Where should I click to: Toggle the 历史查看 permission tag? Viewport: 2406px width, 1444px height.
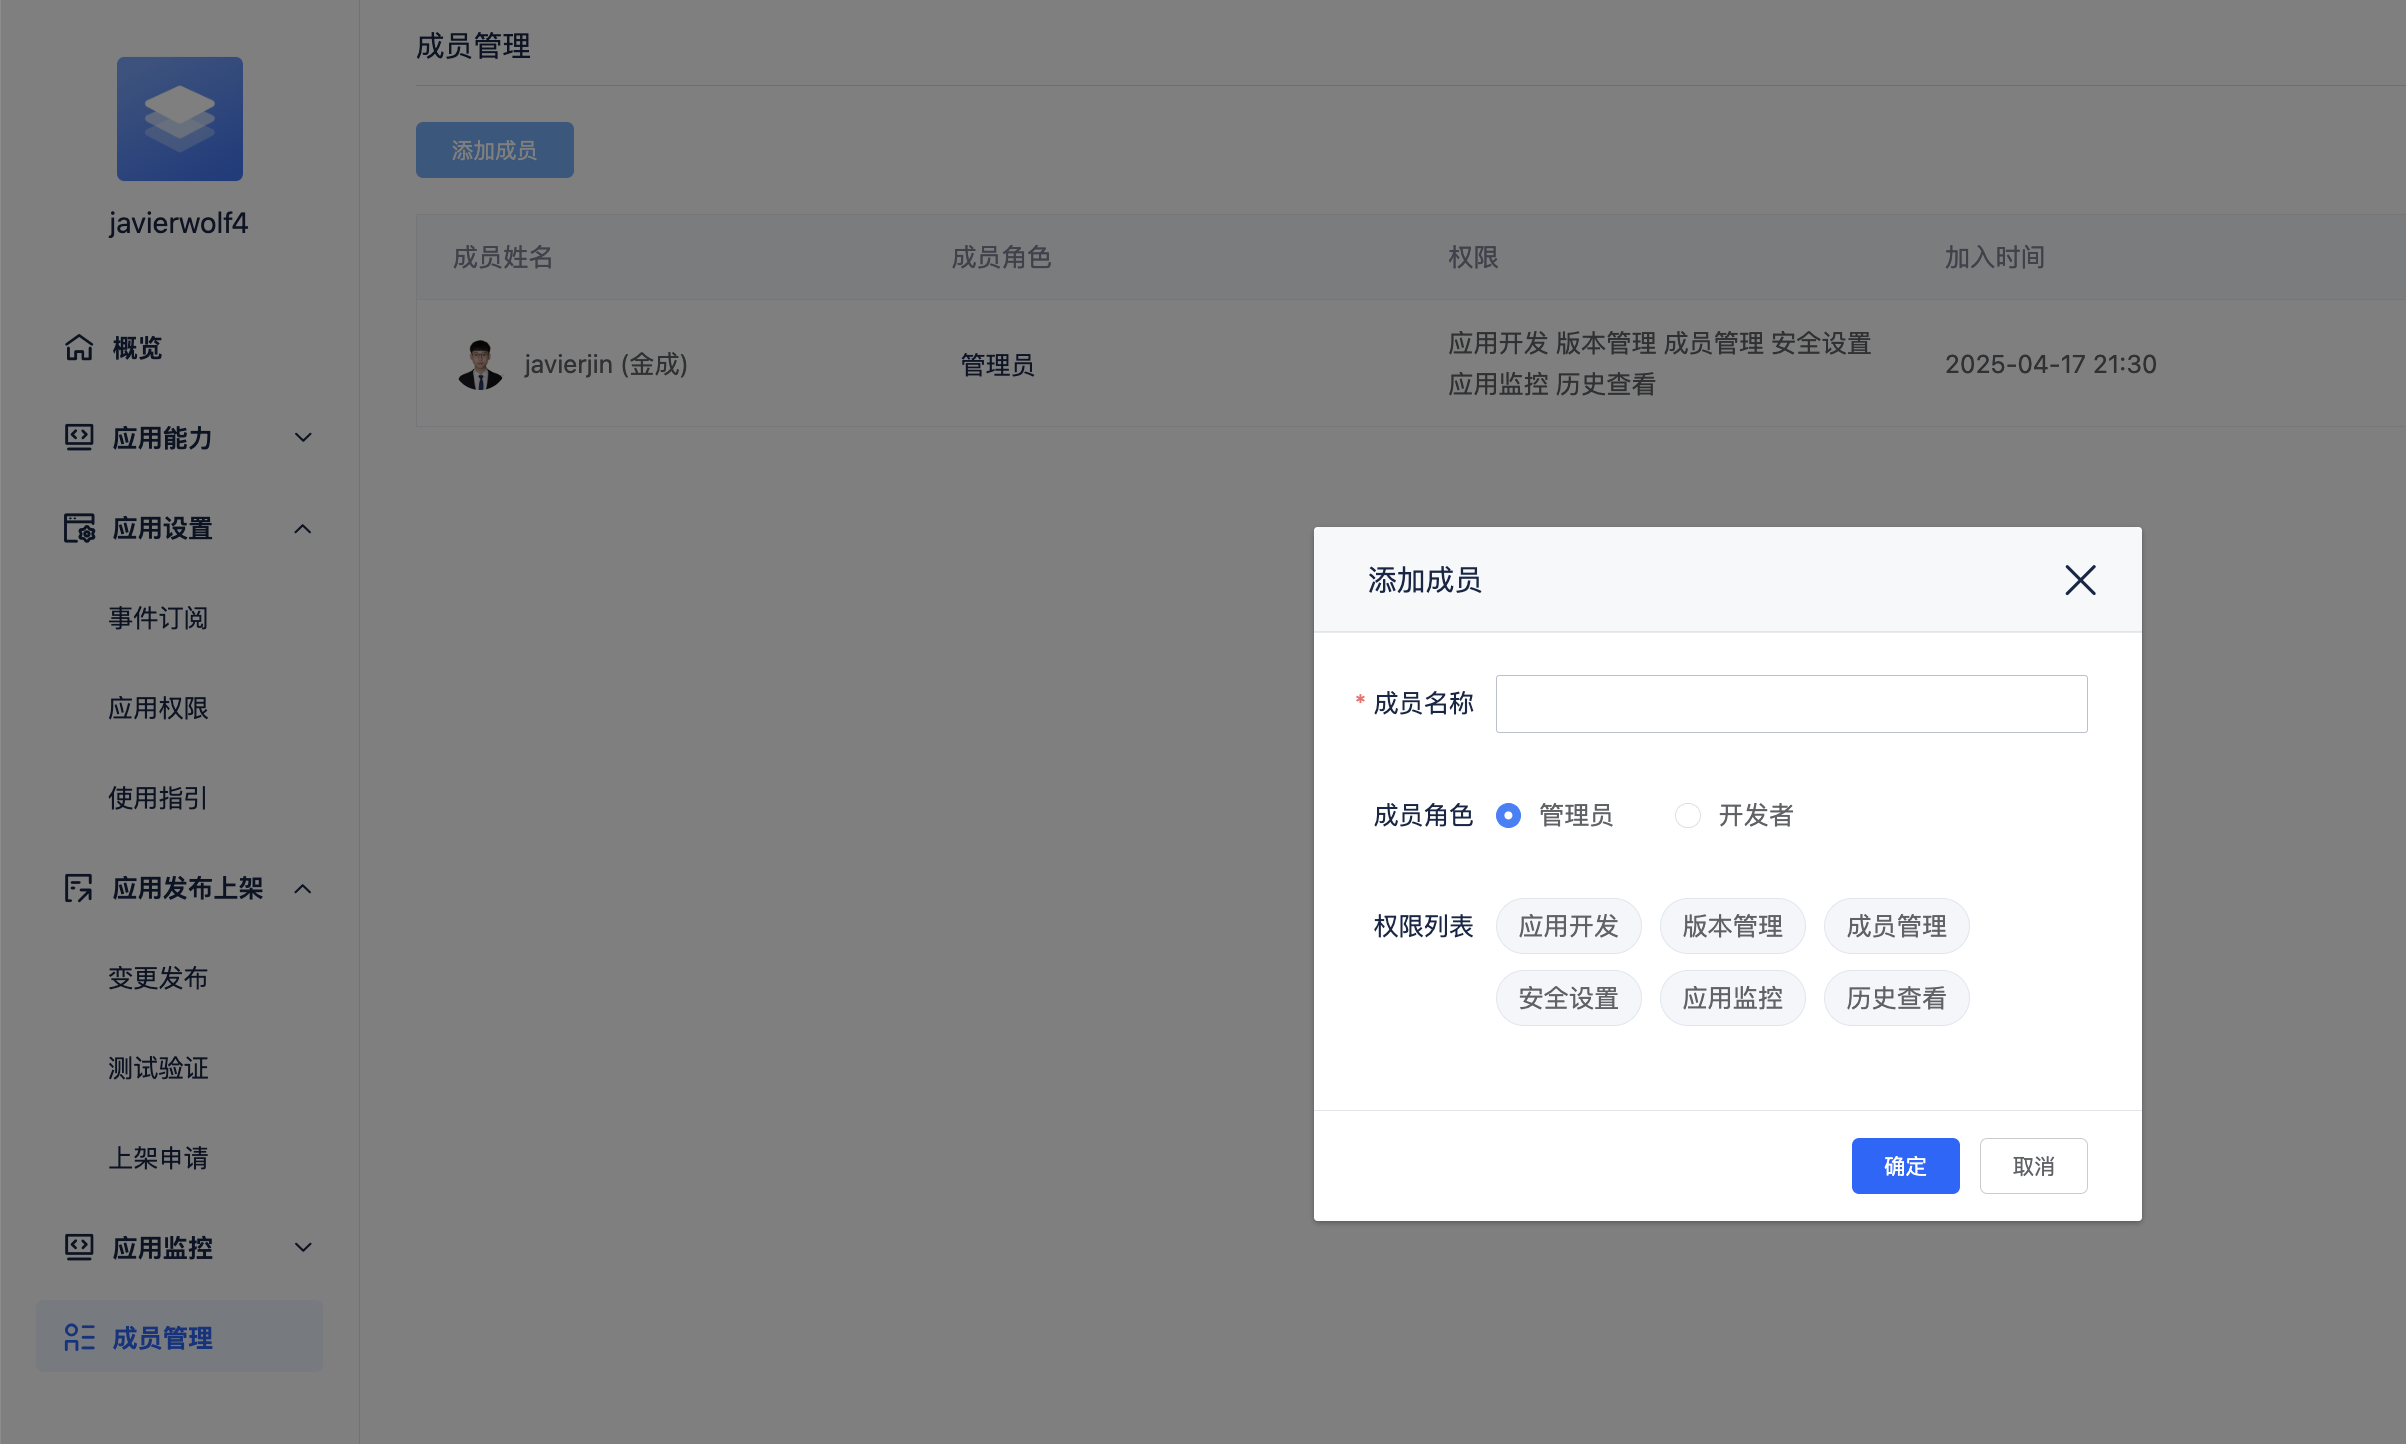pos(1896,998)
